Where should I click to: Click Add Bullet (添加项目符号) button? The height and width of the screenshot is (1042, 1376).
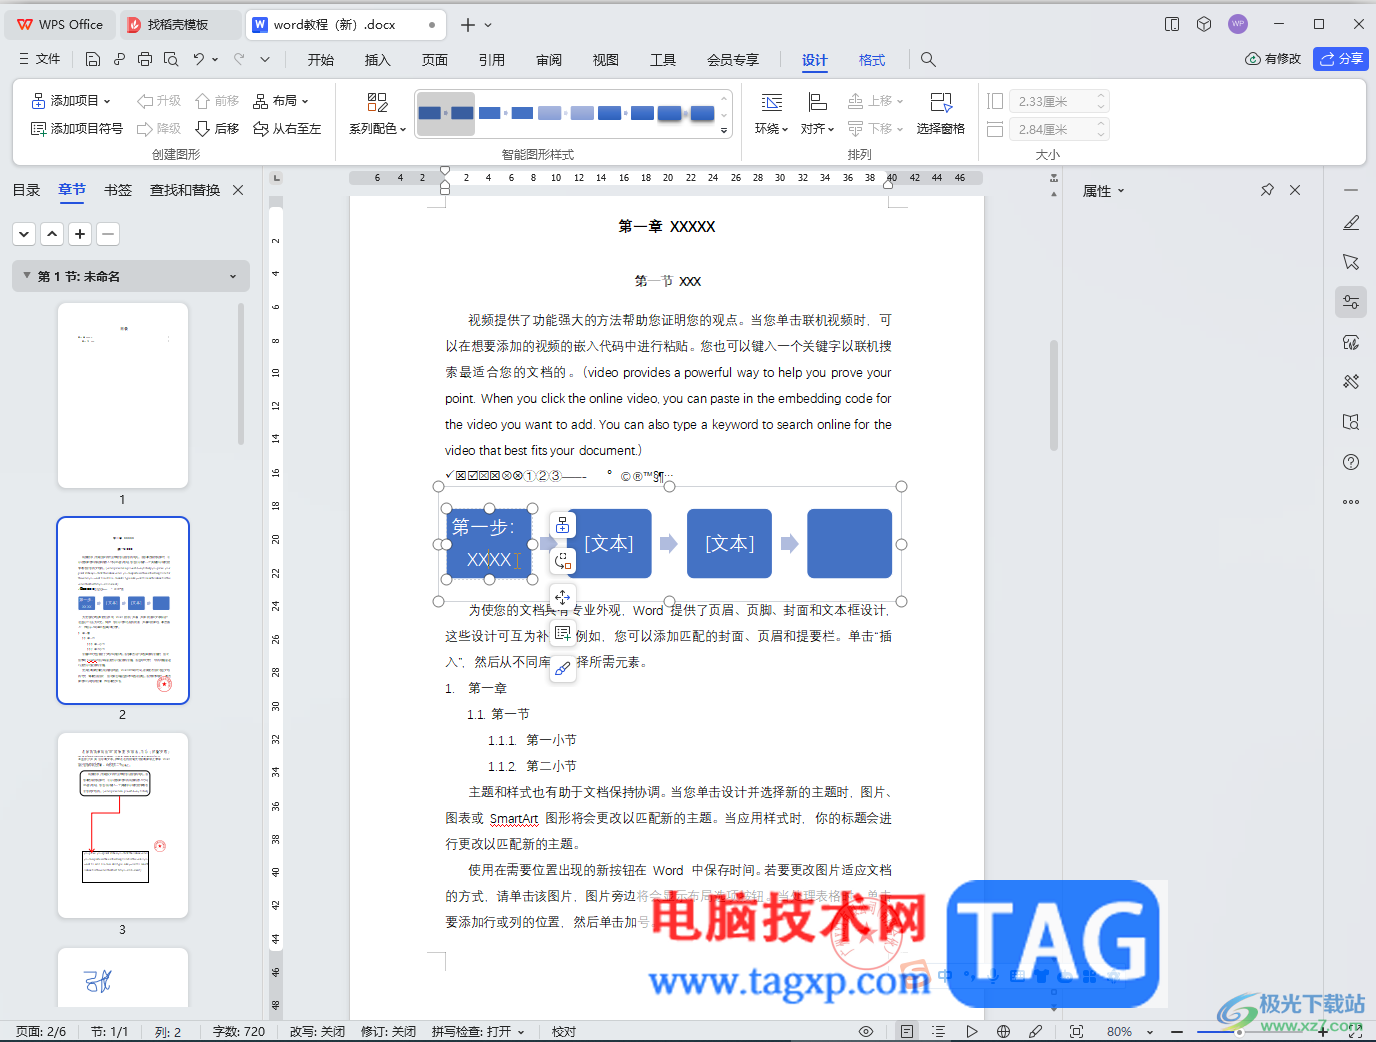[77, 129]
